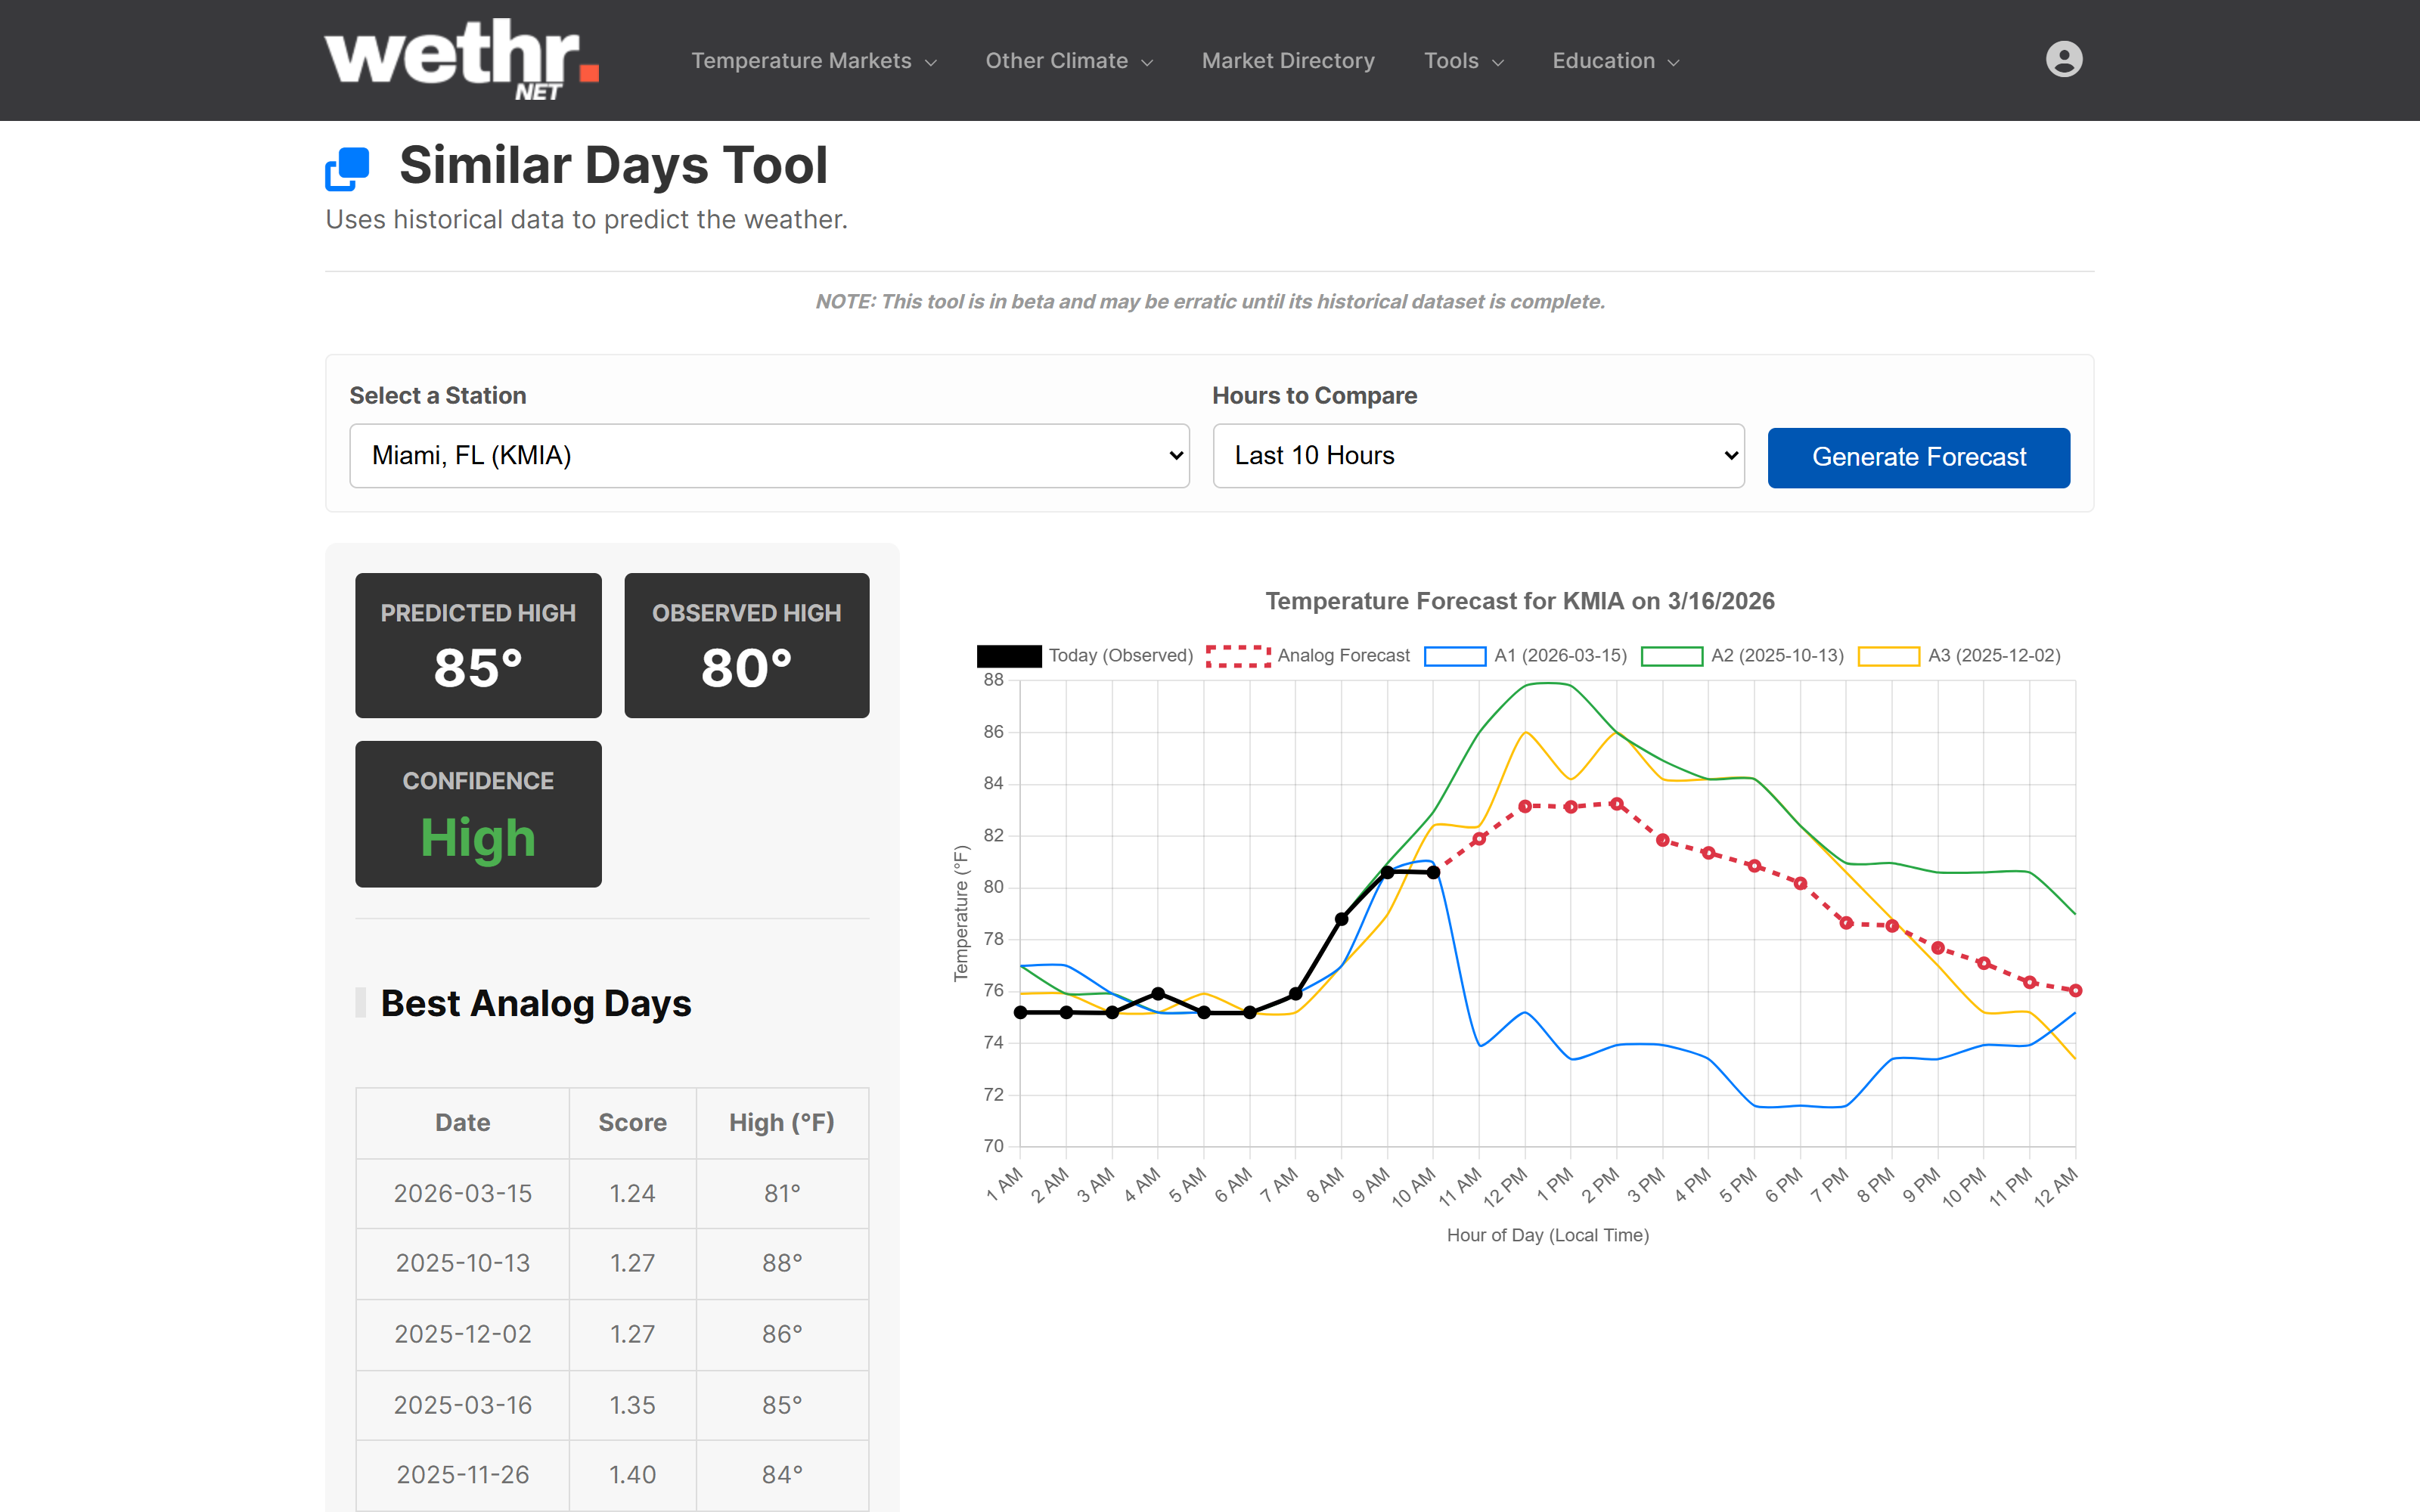
Task: Open the user account icon
Action: (2064, 59)
